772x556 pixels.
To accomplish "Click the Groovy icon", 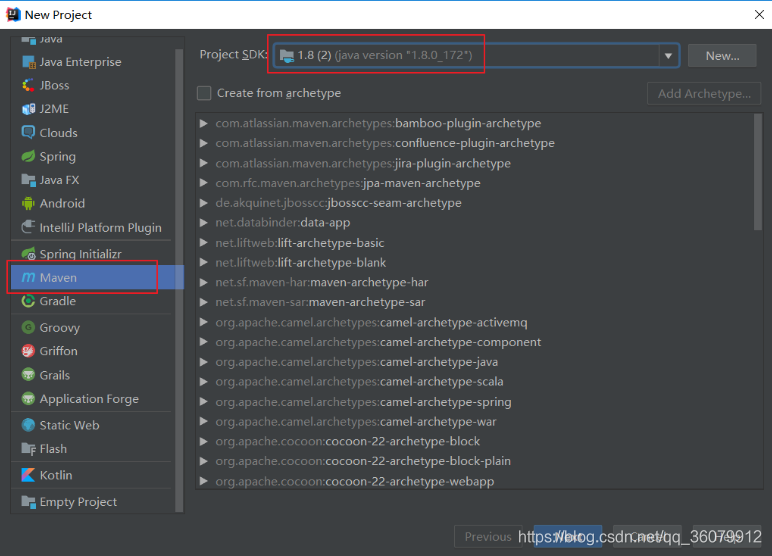I will 29,327.
